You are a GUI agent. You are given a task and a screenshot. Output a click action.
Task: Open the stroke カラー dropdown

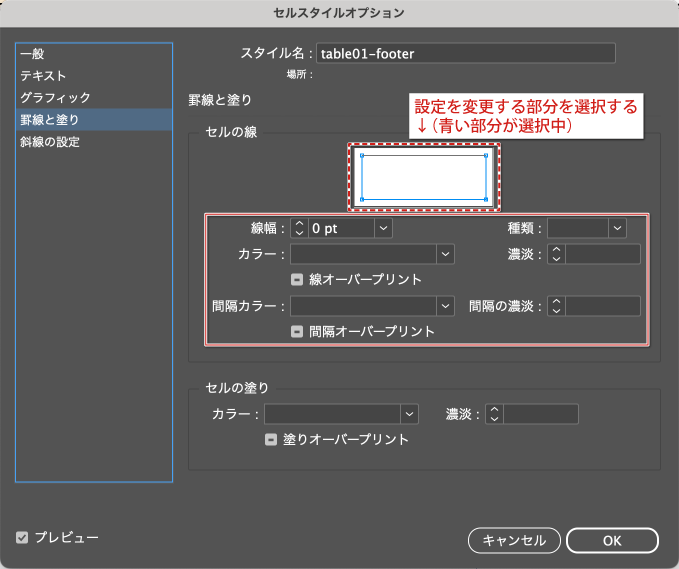click(445, 254)
